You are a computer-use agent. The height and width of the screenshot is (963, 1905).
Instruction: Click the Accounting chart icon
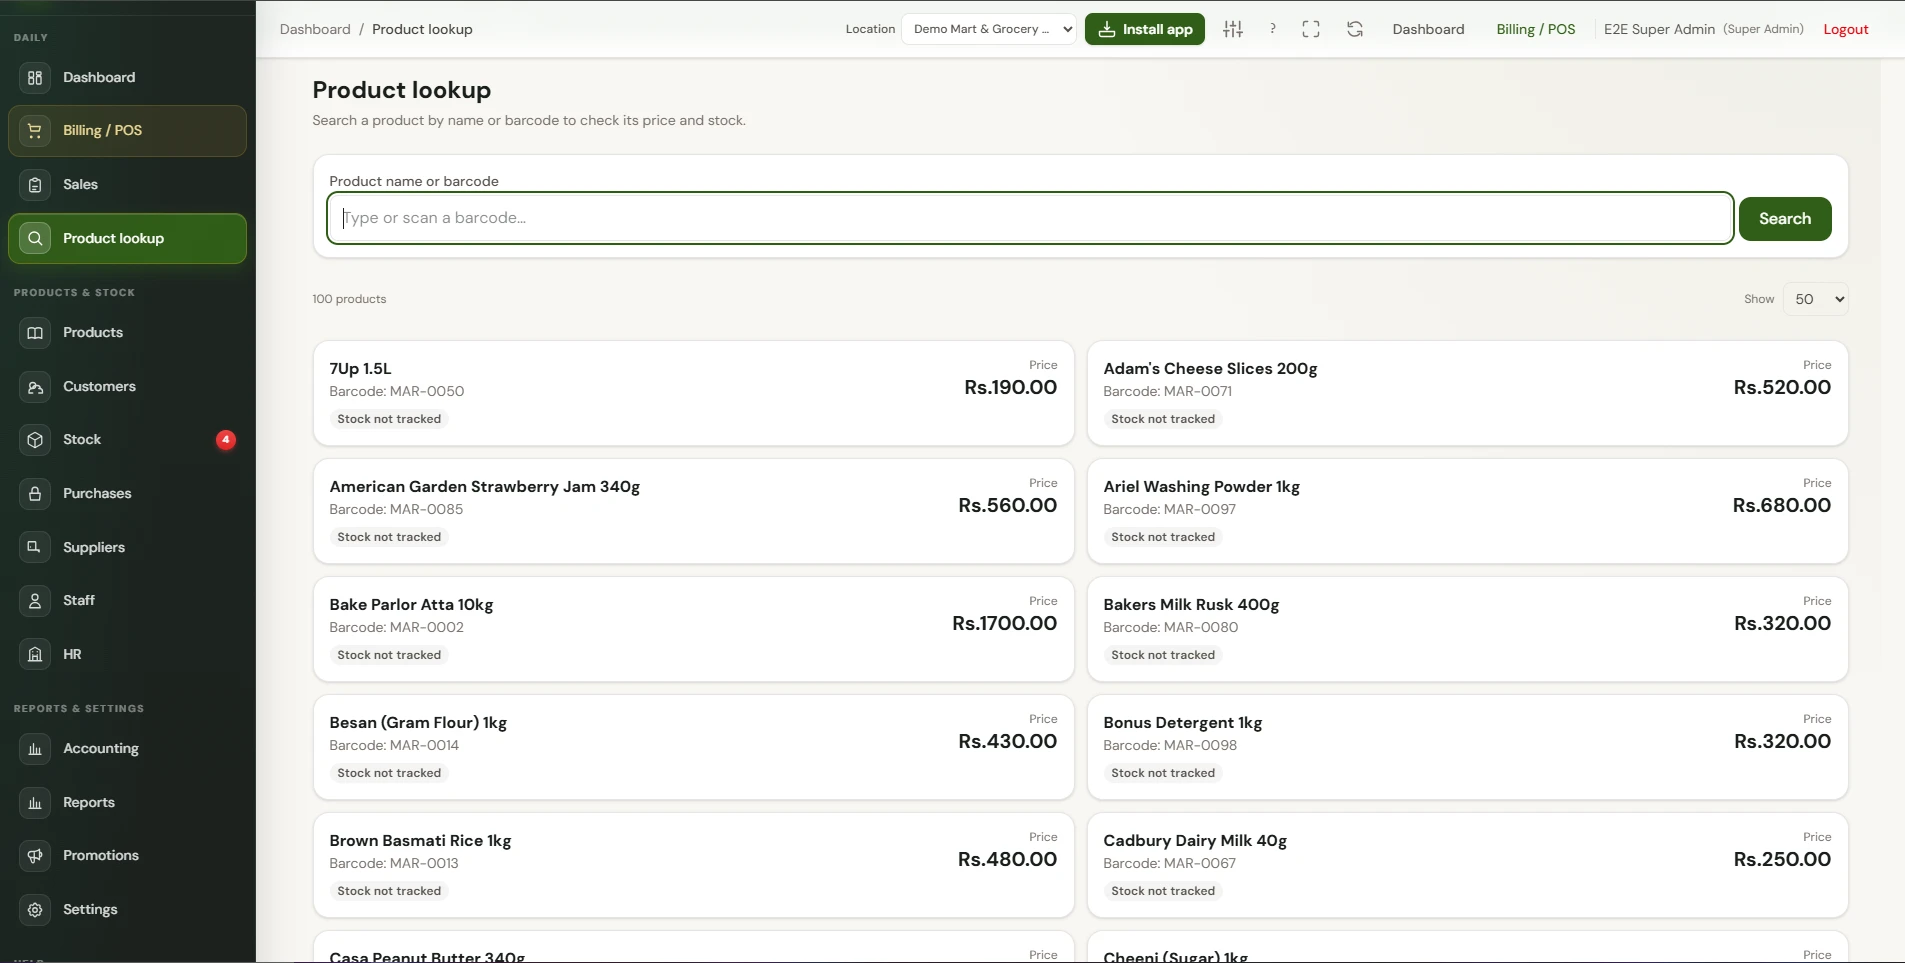[x=35, y=749]
